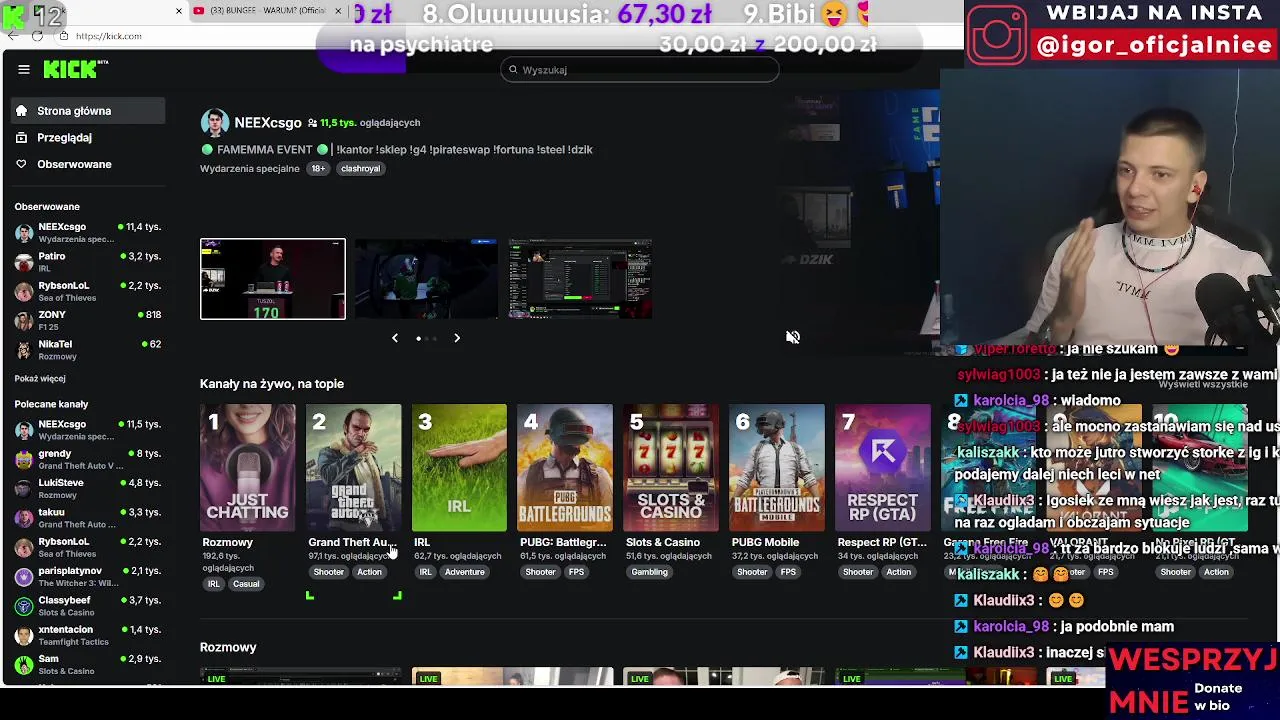Image resolution: width=1280 pixels, height=720 pixels.
Task: Click the Casual tag under Rozmowy
Action: tap(246, 584)
